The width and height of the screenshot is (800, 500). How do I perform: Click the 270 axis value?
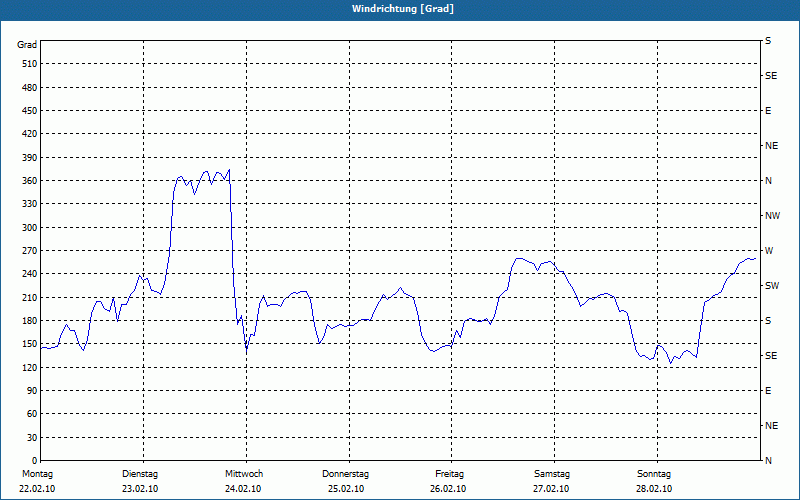30,251
